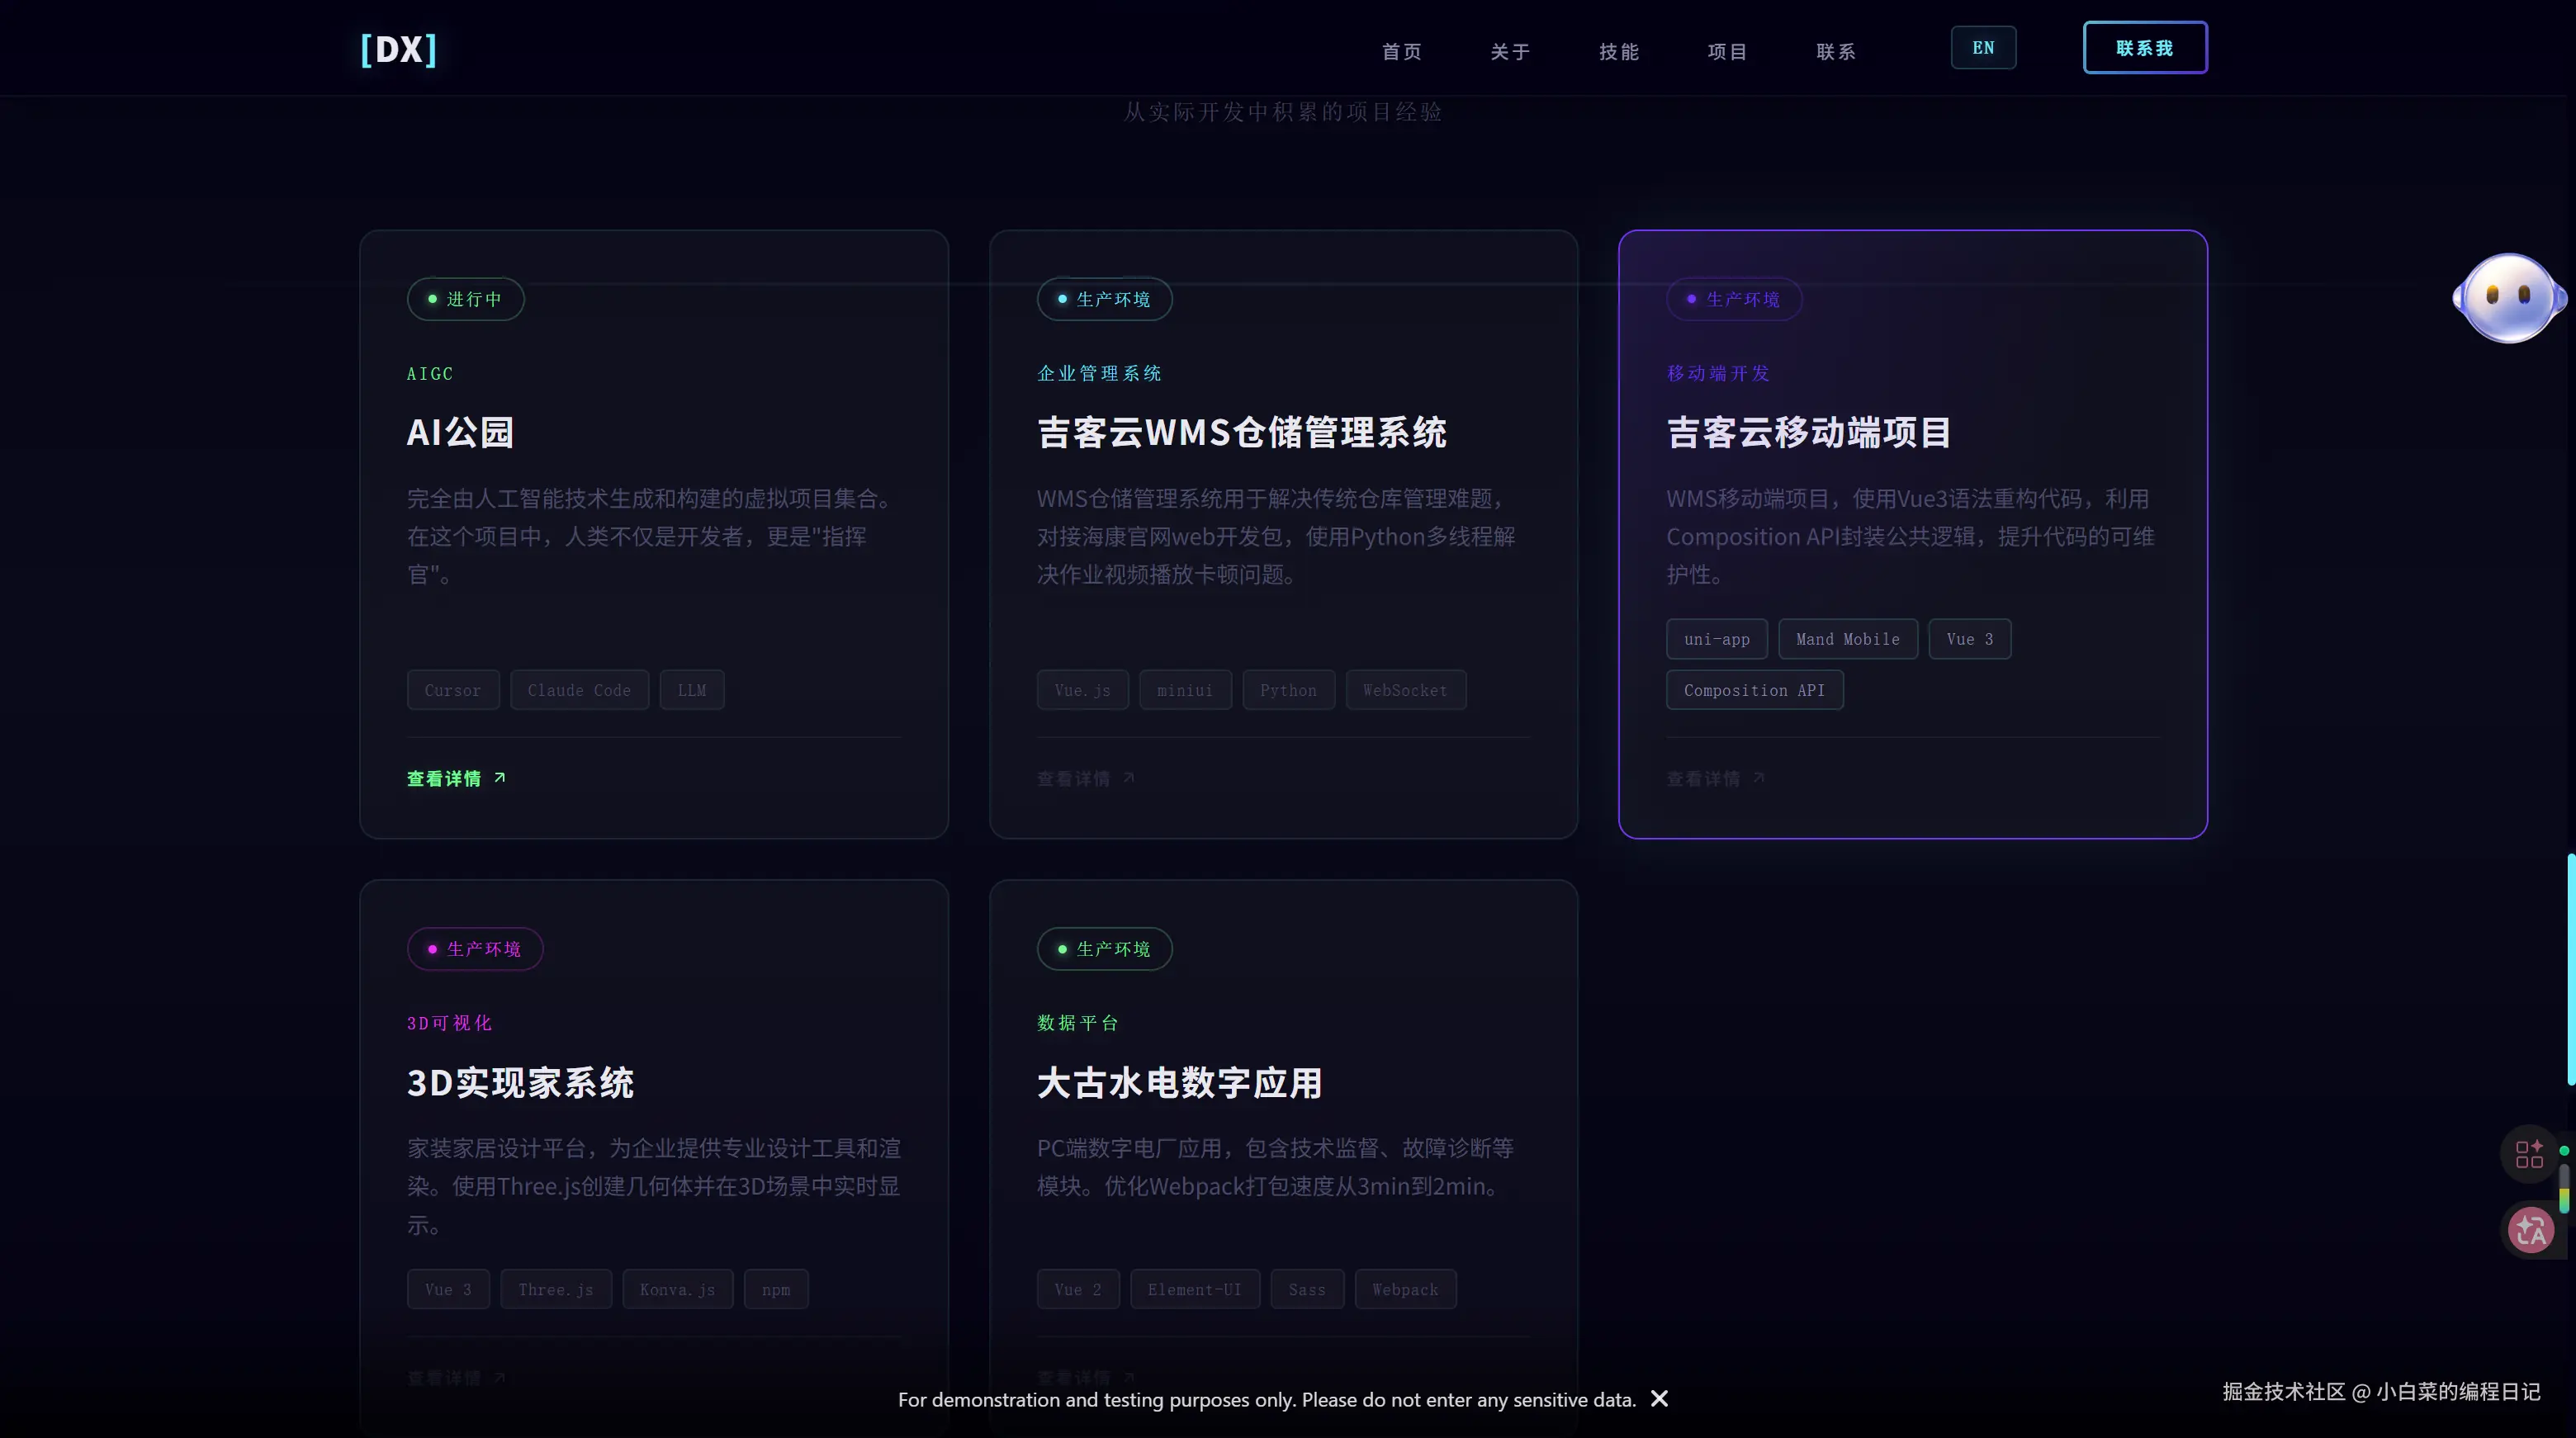Click the 大古水电数字应用 project title
This screenshot has width=2576, height=1438.
(x=1179, y=1083)
